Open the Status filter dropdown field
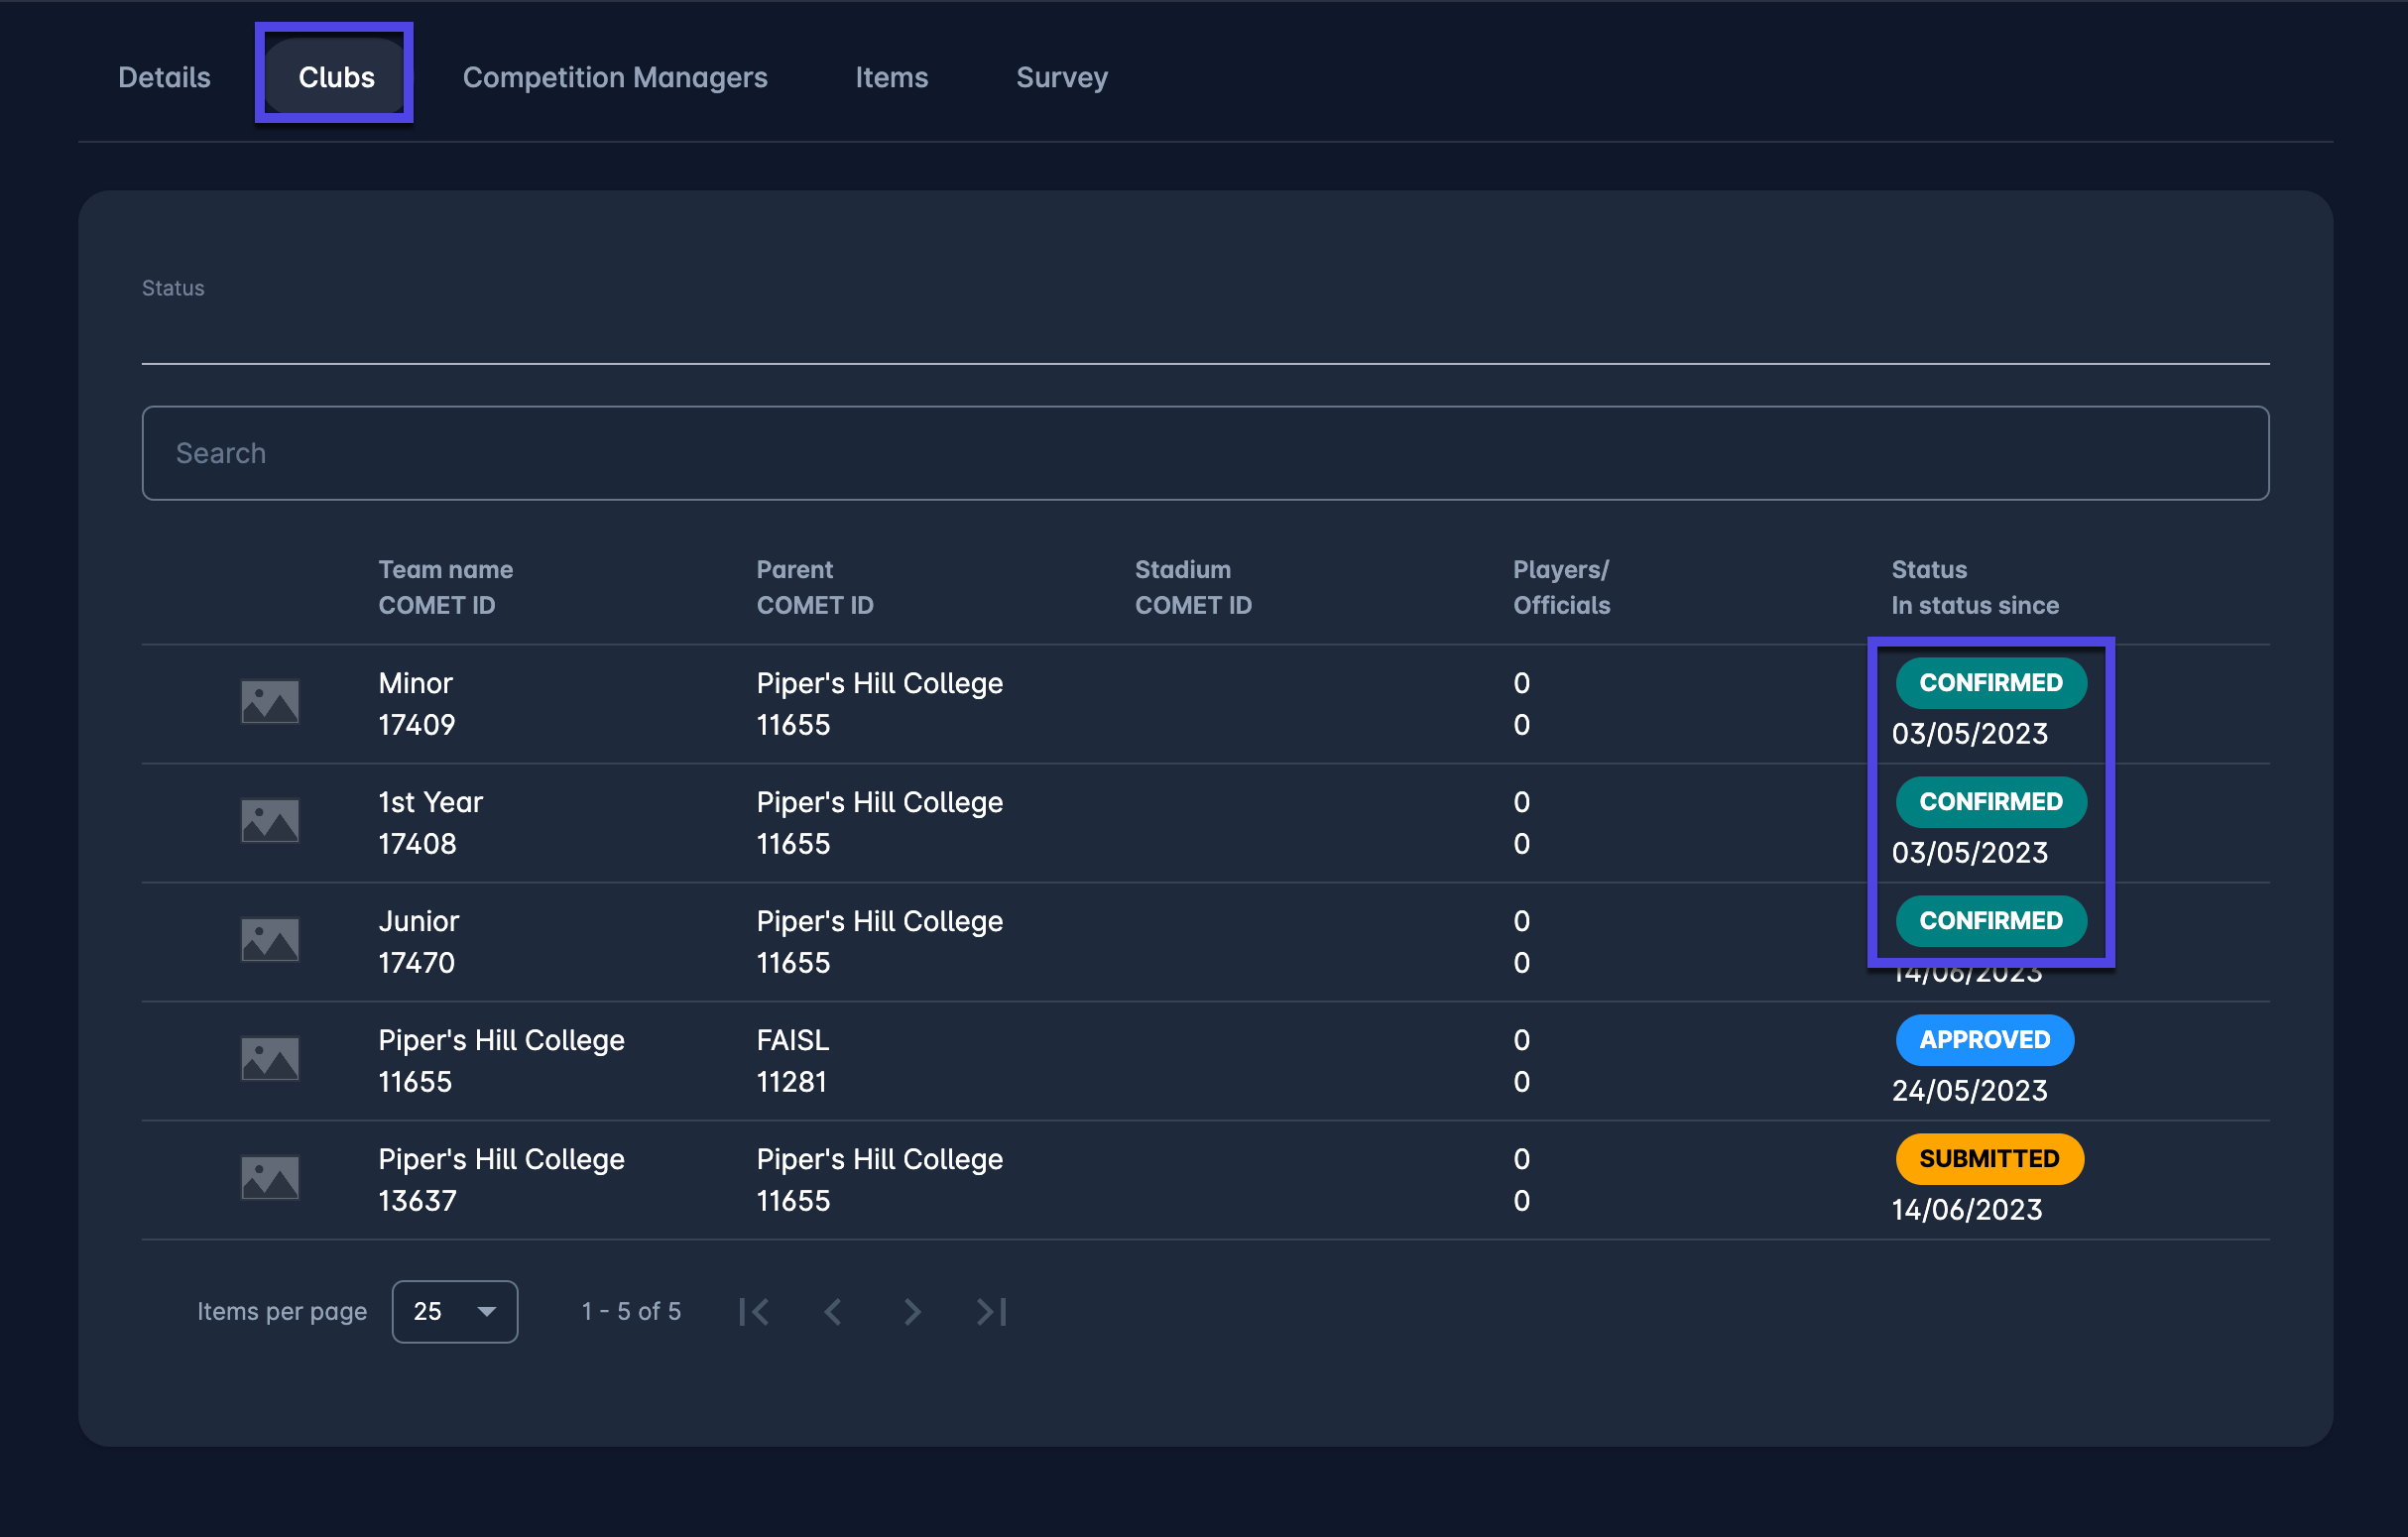 point(1204,330)
